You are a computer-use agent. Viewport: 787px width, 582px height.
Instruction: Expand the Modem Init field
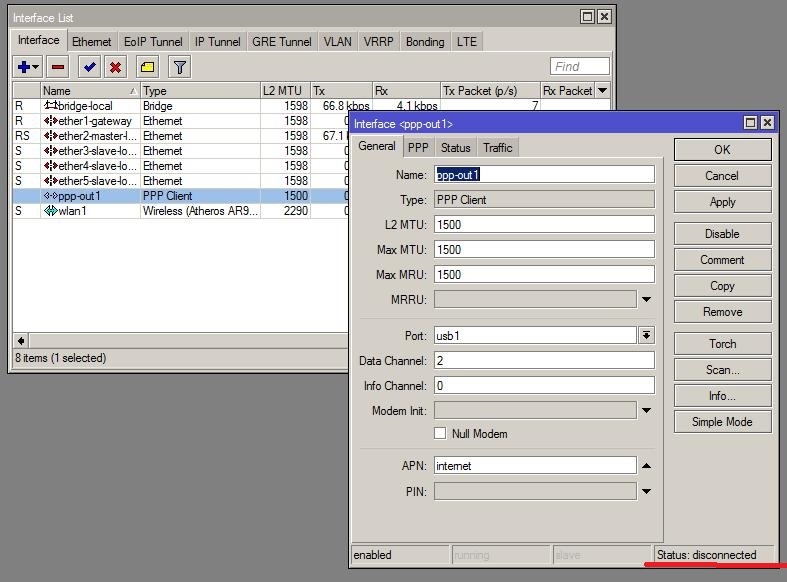(x=646, y=411)
